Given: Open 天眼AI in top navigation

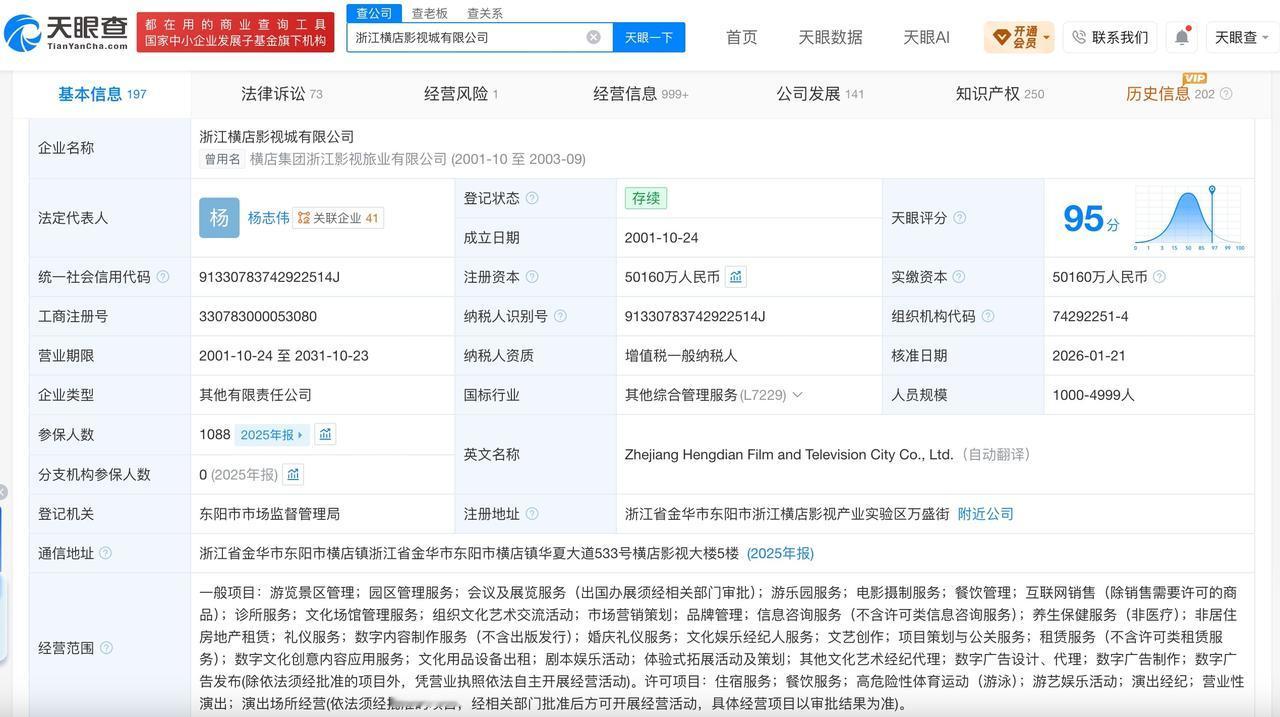Looking at the screenshot, I should [926, 37].
